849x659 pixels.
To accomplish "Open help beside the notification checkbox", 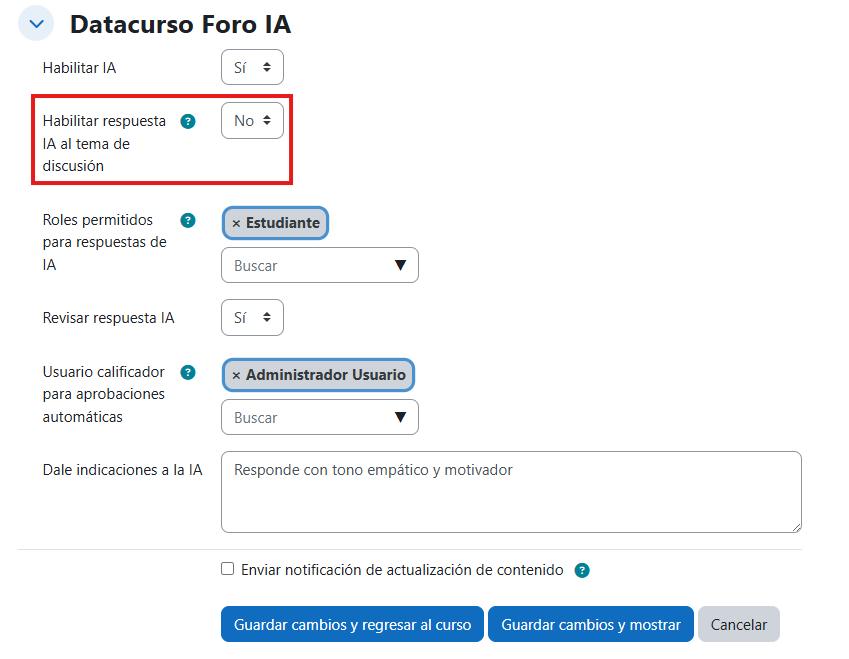I will tap(582, 570).
